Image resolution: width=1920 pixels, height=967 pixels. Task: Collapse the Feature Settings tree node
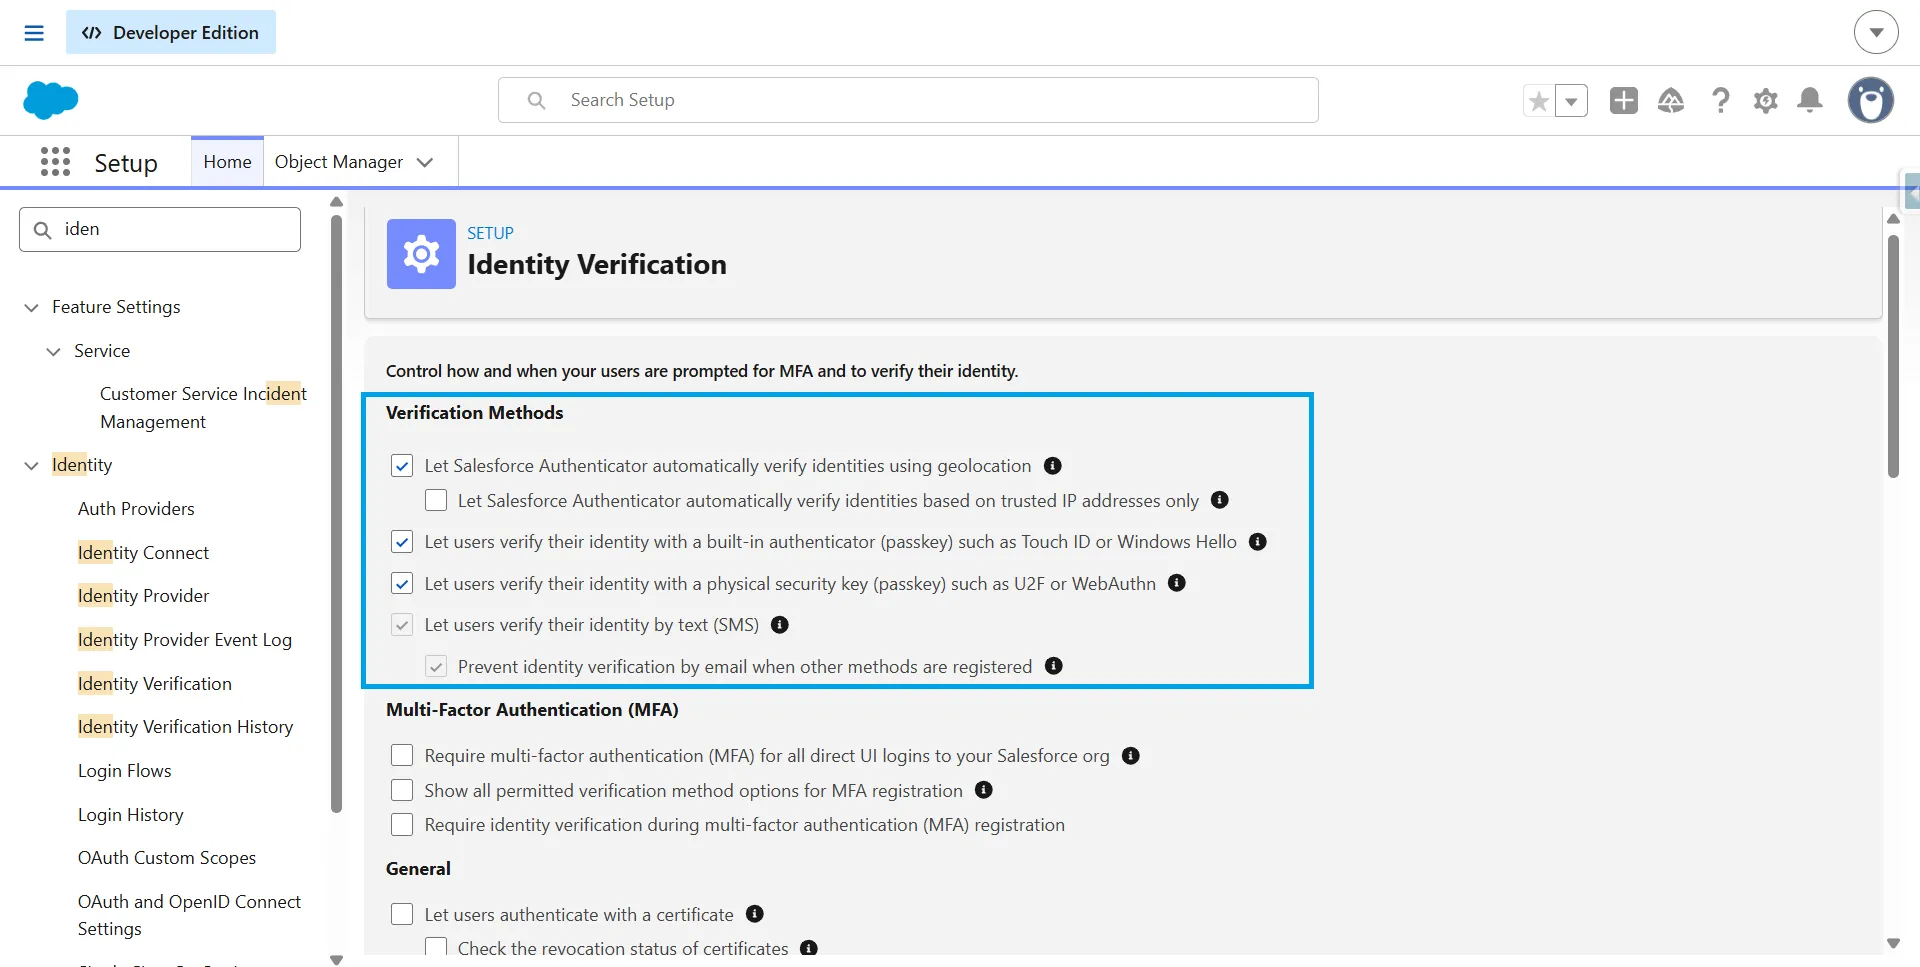coord(31,308)
